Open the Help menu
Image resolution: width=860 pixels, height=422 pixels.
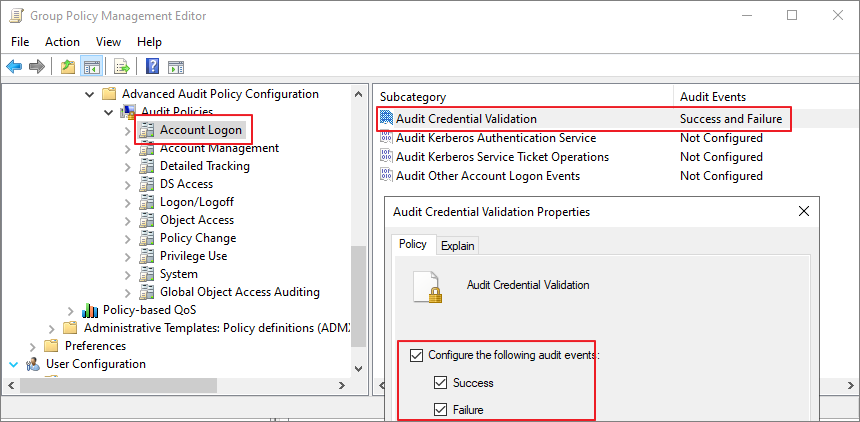(x=149, y=42)
